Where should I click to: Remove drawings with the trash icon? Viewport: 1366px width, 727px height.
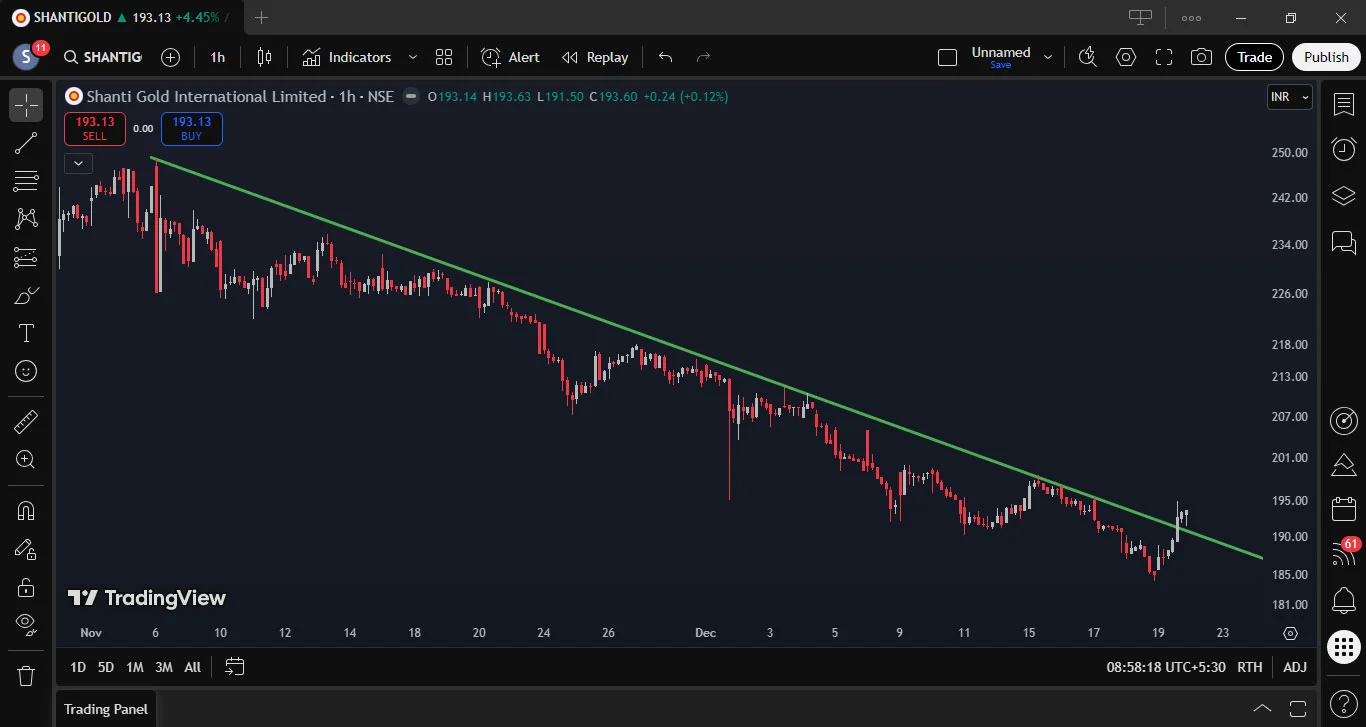coord(26,676)
